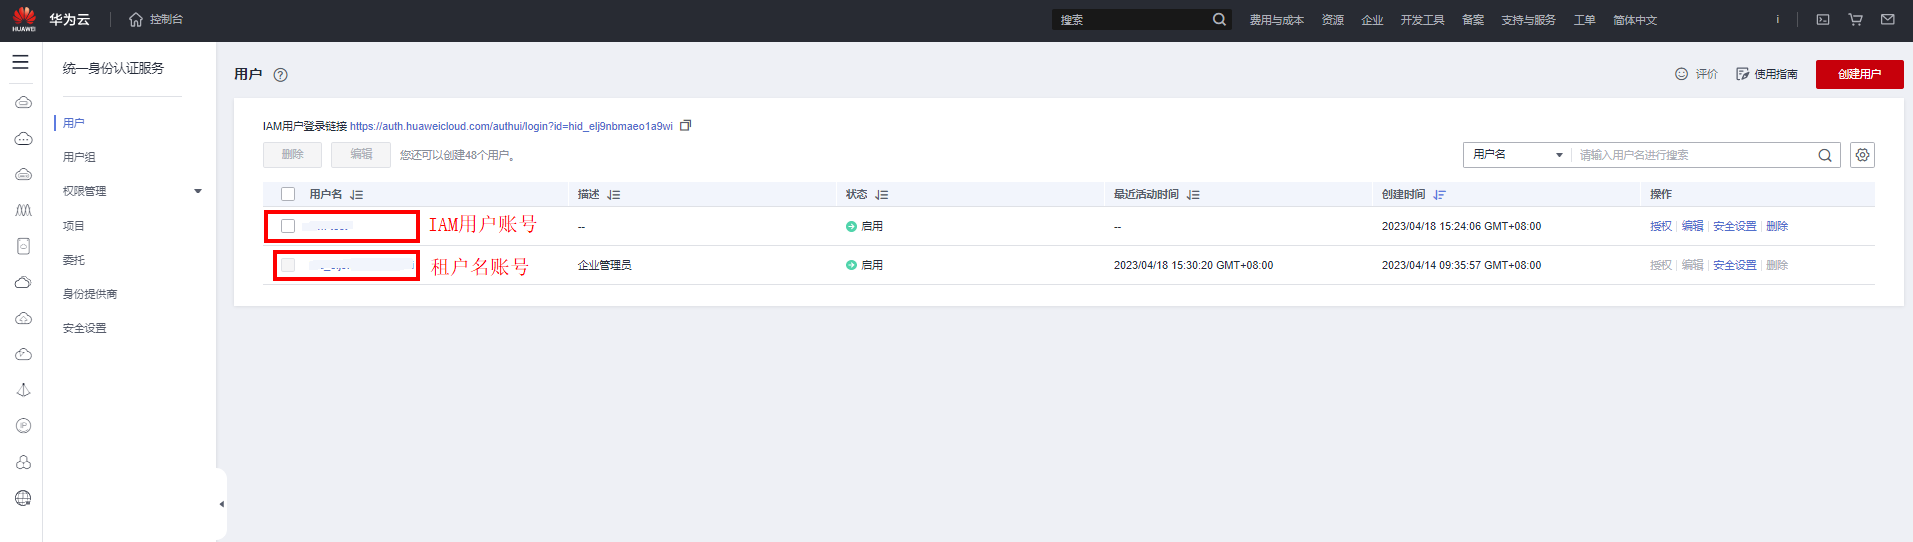Sort by 用户名 column
Screen dimensions: 1913x542
pos(356,195)
